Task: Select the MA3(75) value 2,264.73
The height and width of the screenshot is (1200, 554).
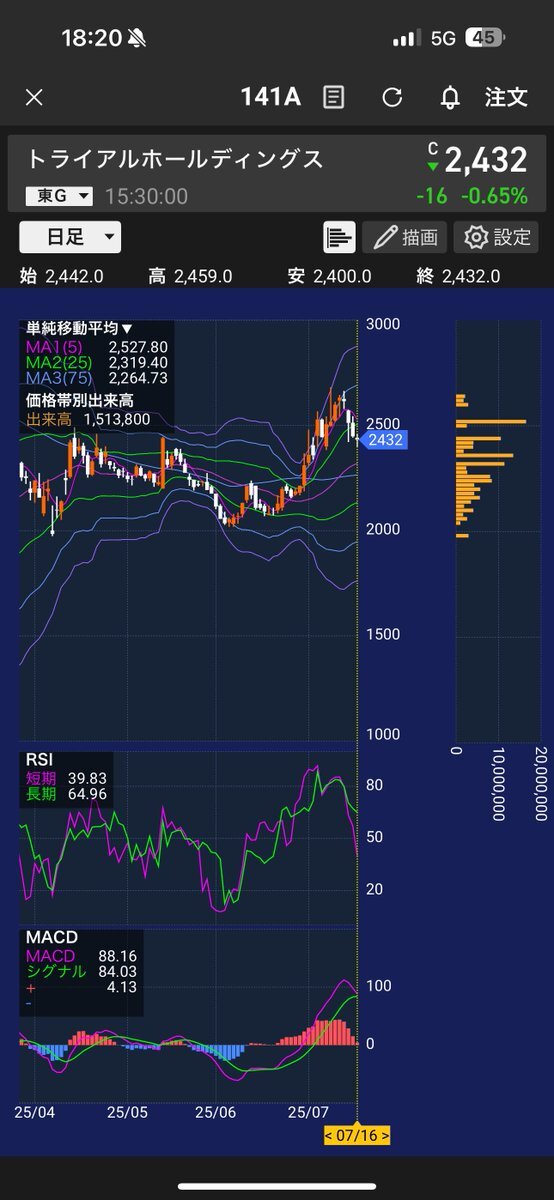Action: 138,378
